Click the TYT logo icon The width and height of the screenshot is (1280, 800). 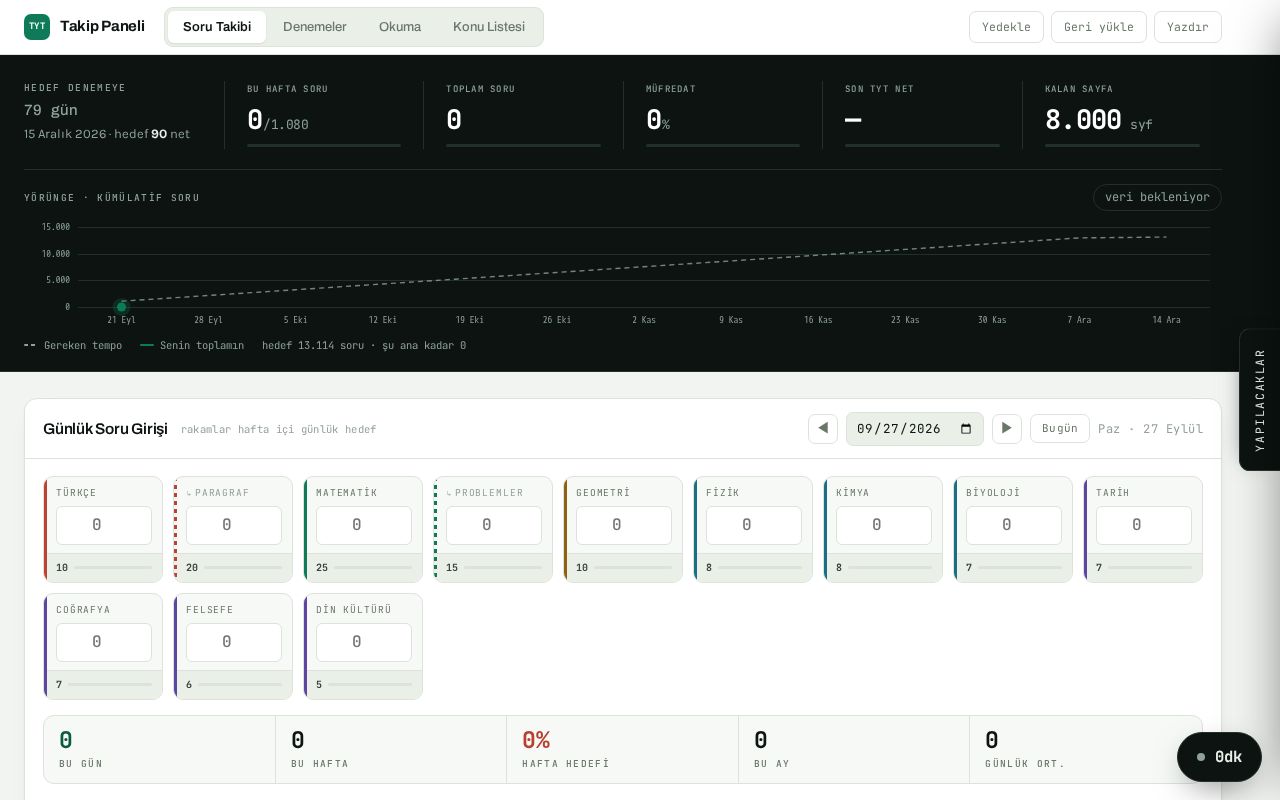coord(37,27)
